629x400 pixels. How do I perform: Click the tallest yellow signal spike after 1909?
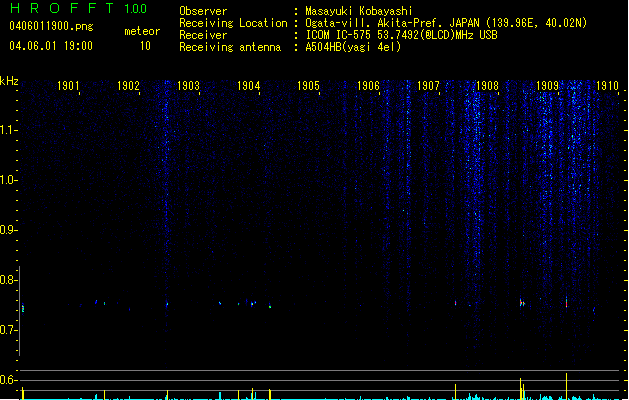[566, 386]
